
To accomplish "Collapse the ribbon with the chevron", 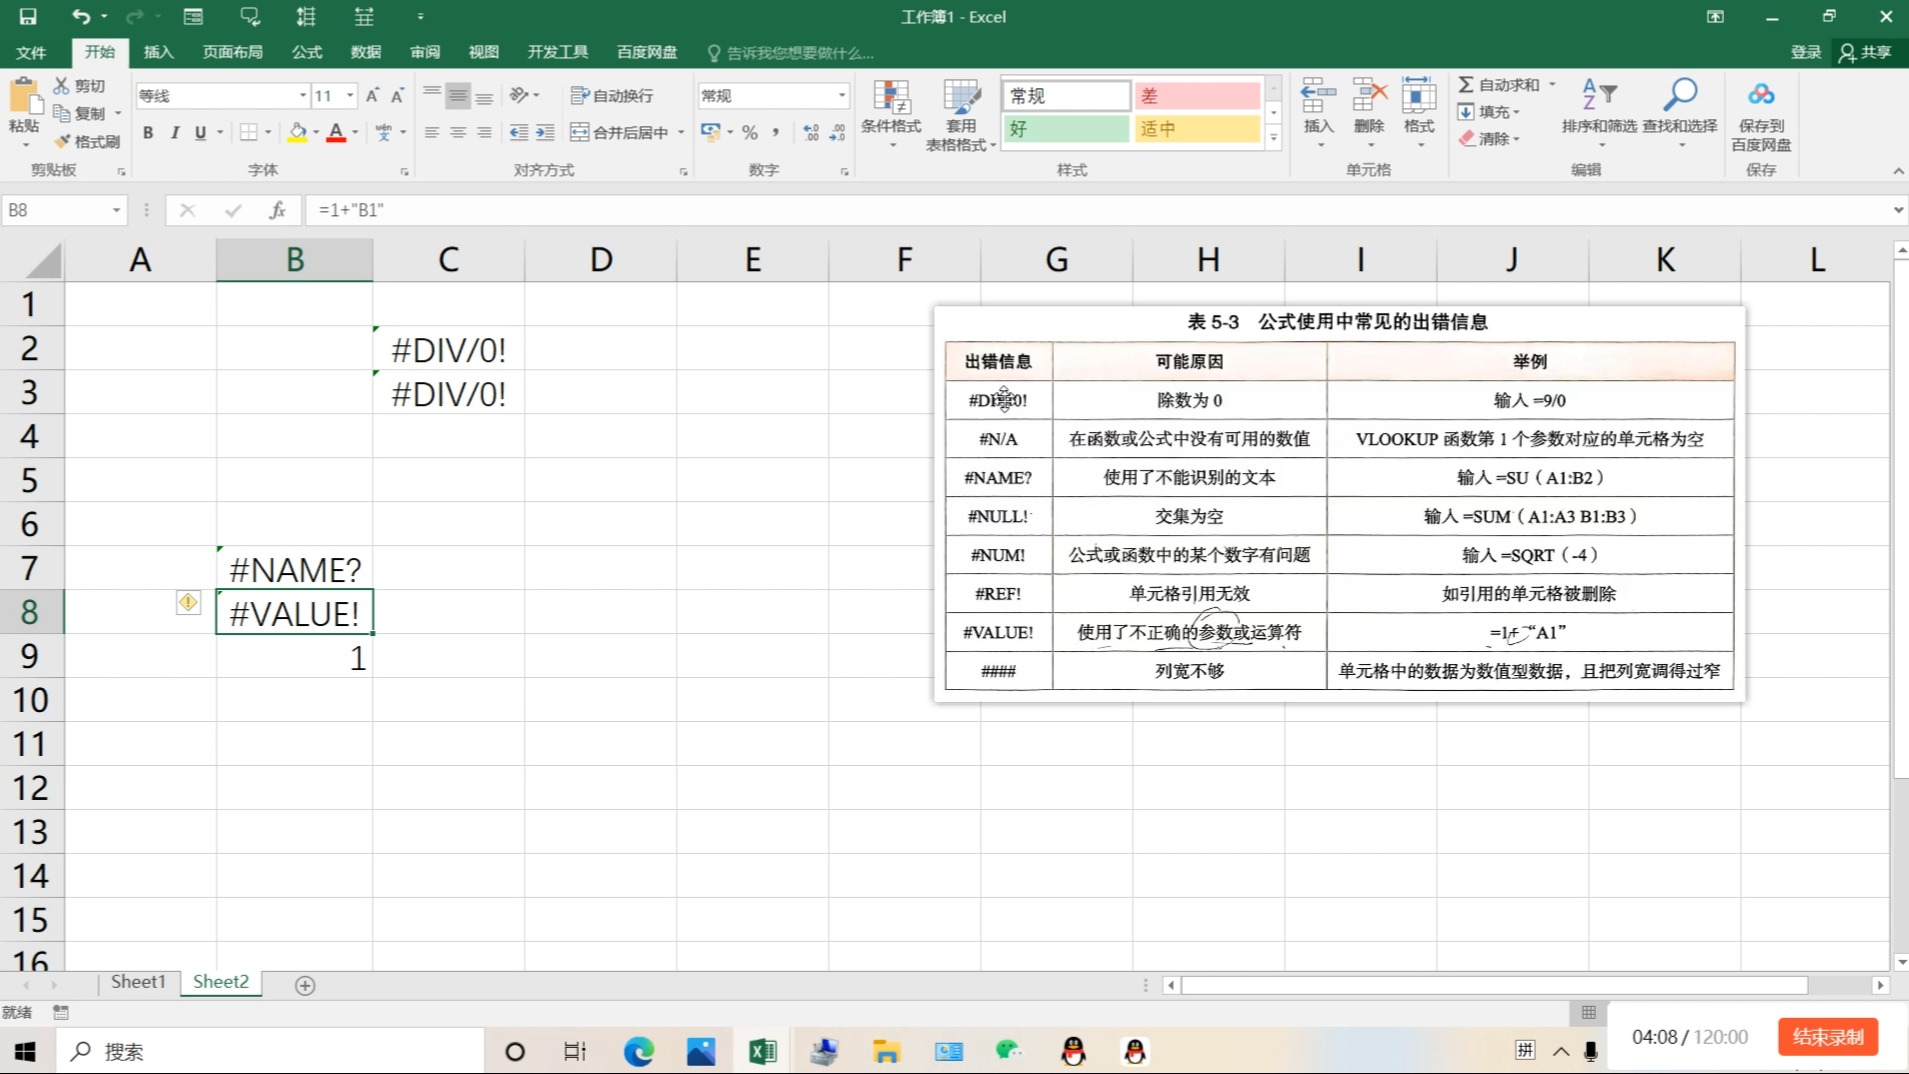I will tap(1898, 172).
